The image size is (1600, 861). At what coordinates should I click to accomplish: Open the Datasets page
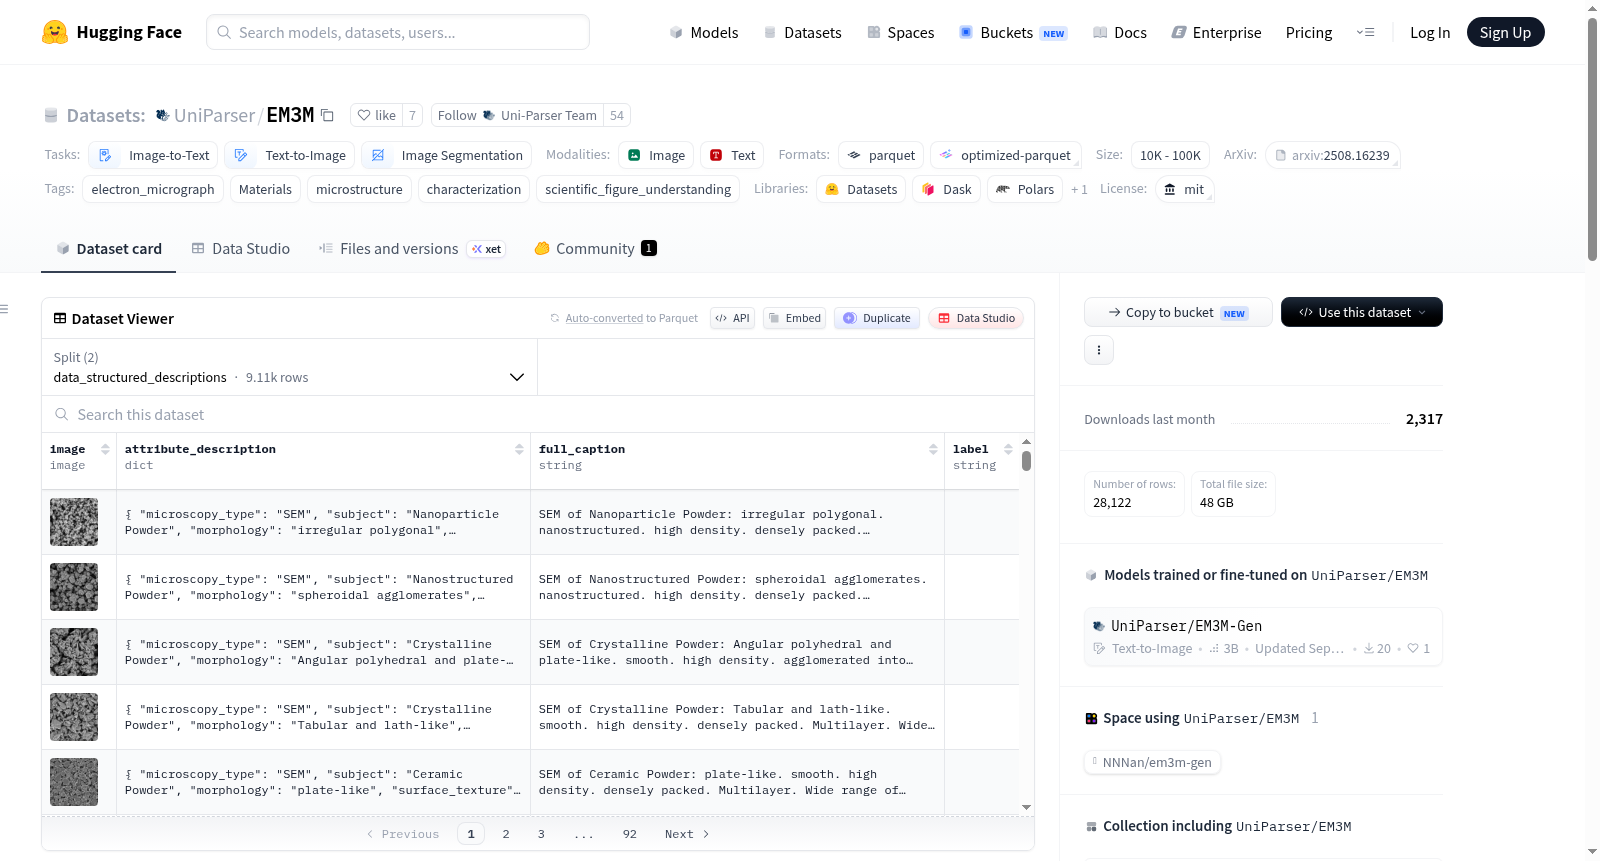click(x=803, y=32)
